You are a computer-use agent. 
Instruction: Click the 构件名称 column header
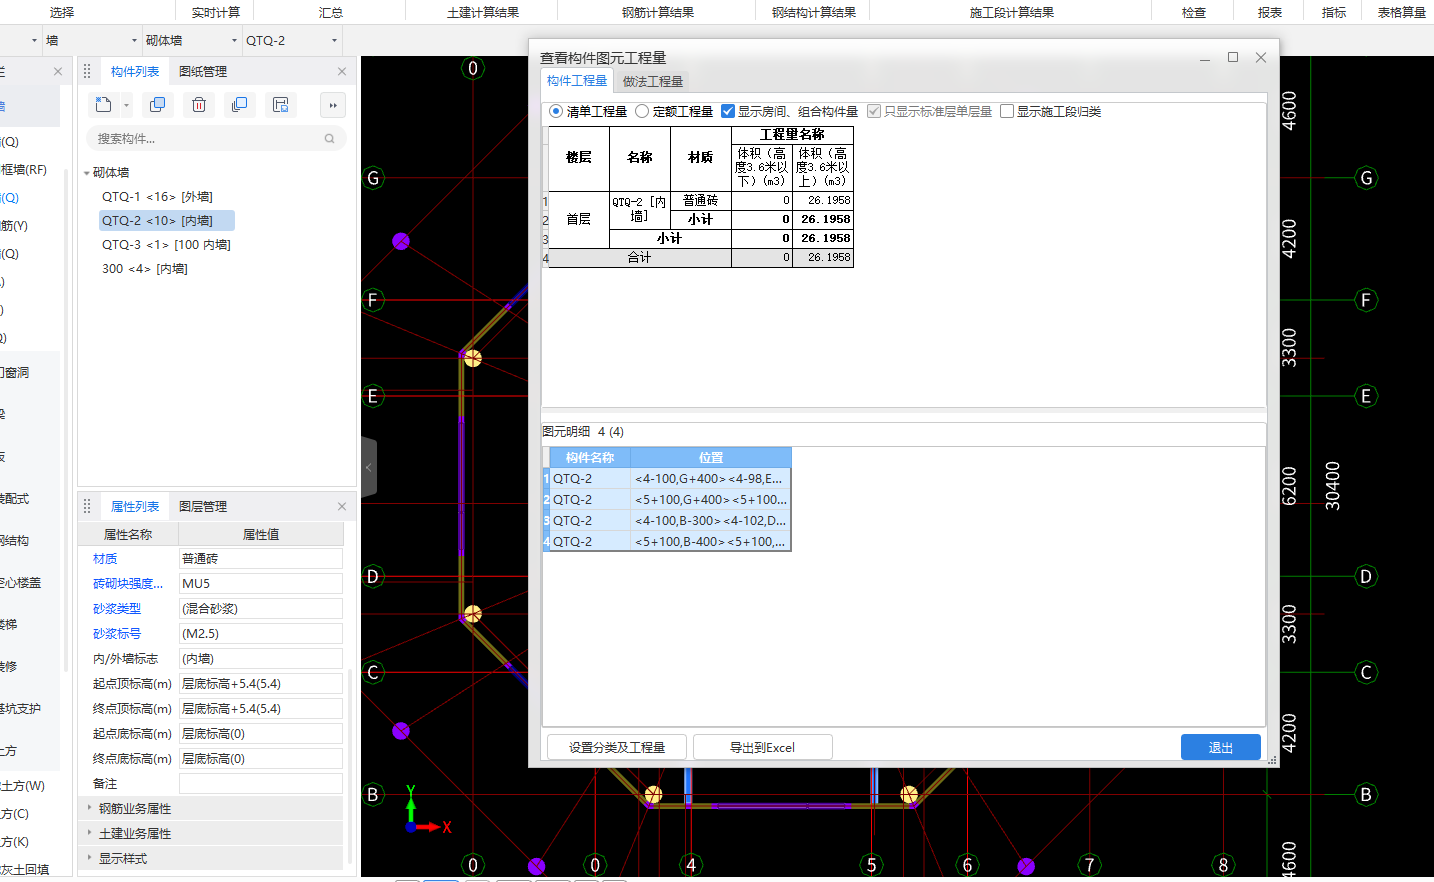[590, 458]
